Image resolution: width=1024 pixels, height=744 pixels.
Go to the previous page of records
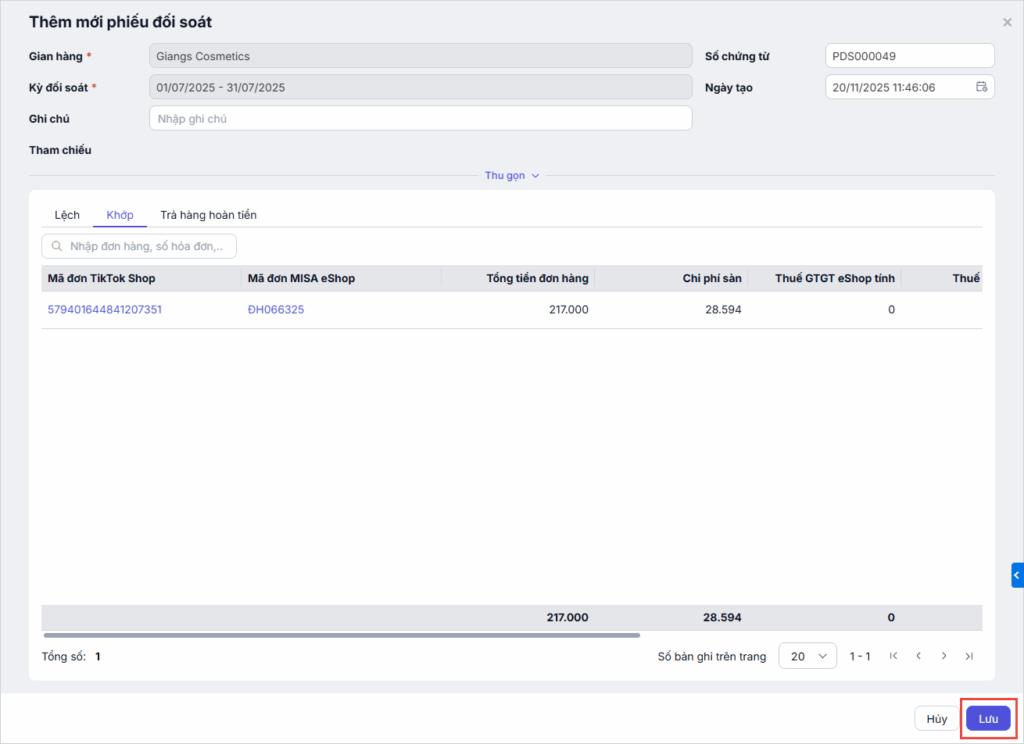(918, 656)
